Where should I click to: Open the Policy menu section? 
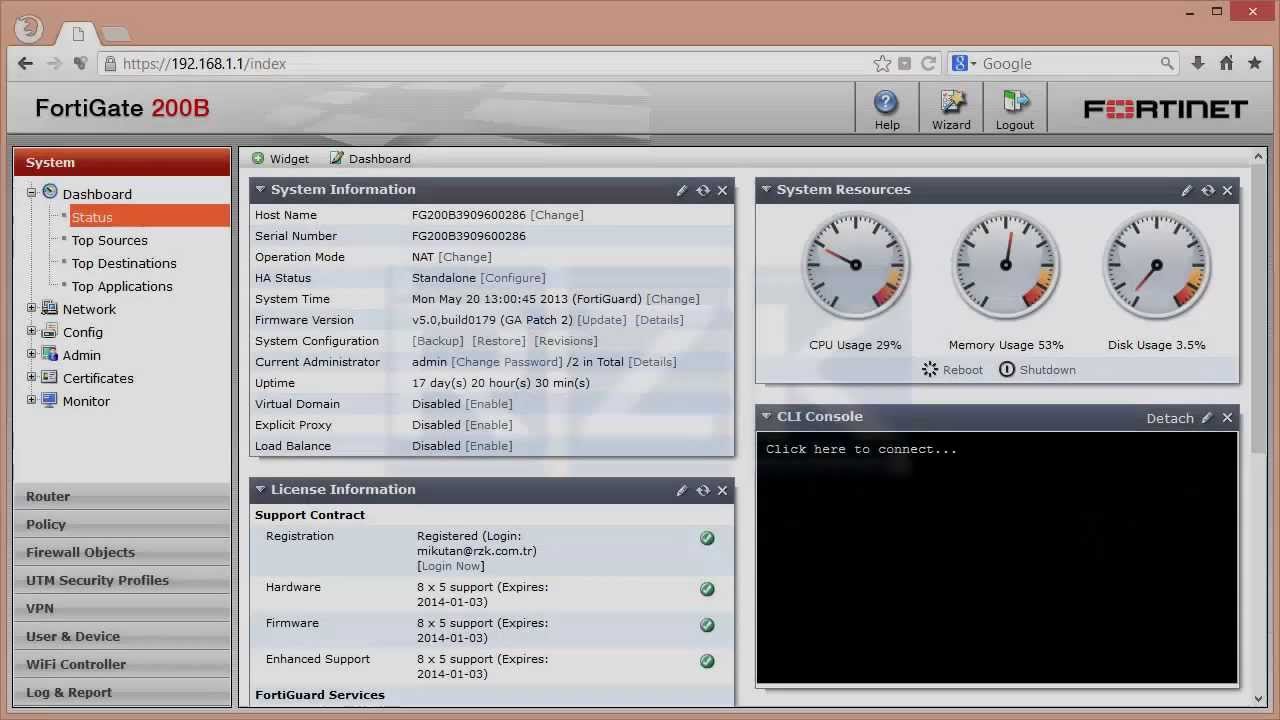click(122, 524)
